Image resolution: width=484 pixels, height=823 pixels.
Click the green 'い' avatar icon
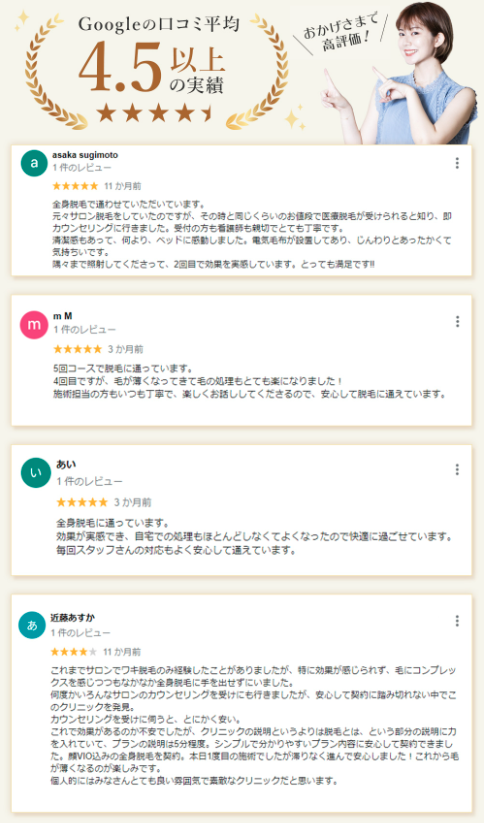pyautogui.click(x=36, y=473)
